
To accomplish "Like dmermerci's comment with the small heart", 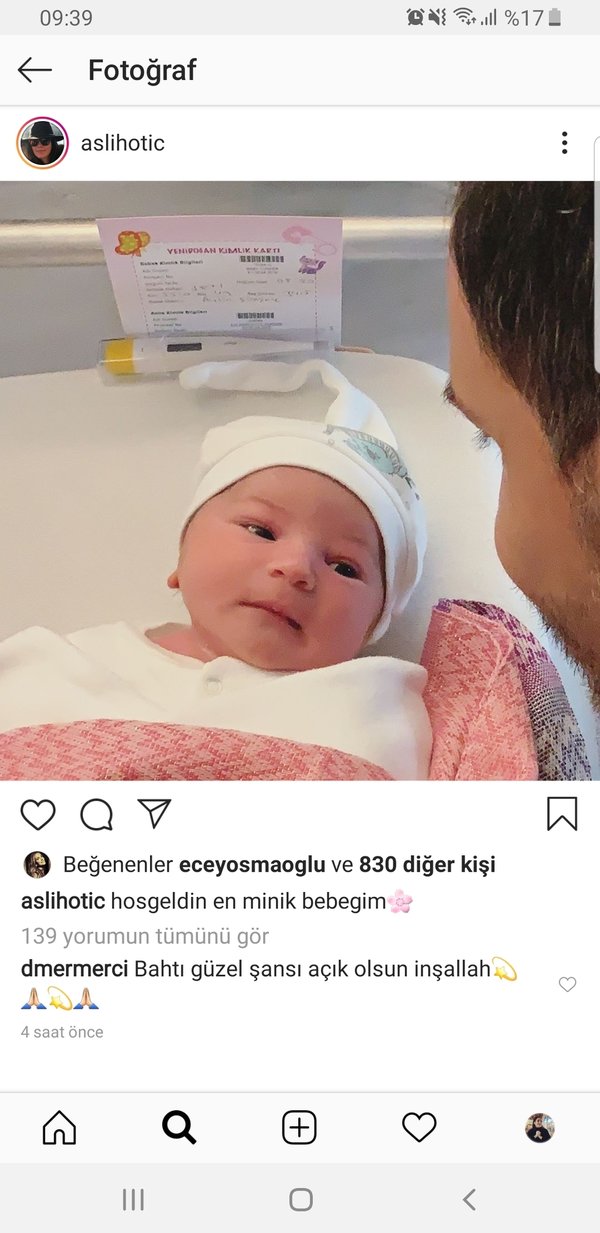I will pyautogui.click(x=567, y=985).
